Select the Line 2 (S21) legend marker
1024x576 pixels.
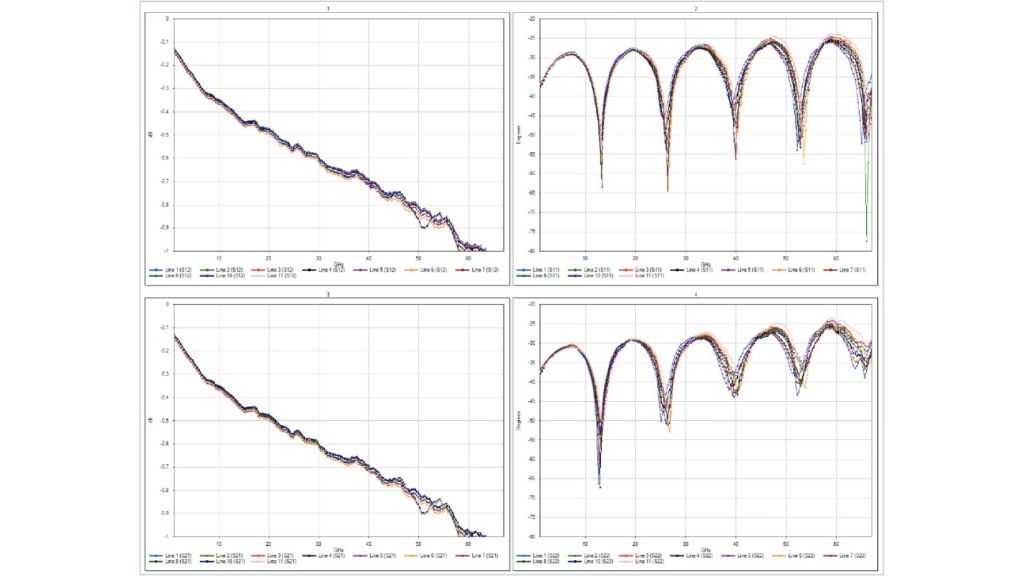206,552
